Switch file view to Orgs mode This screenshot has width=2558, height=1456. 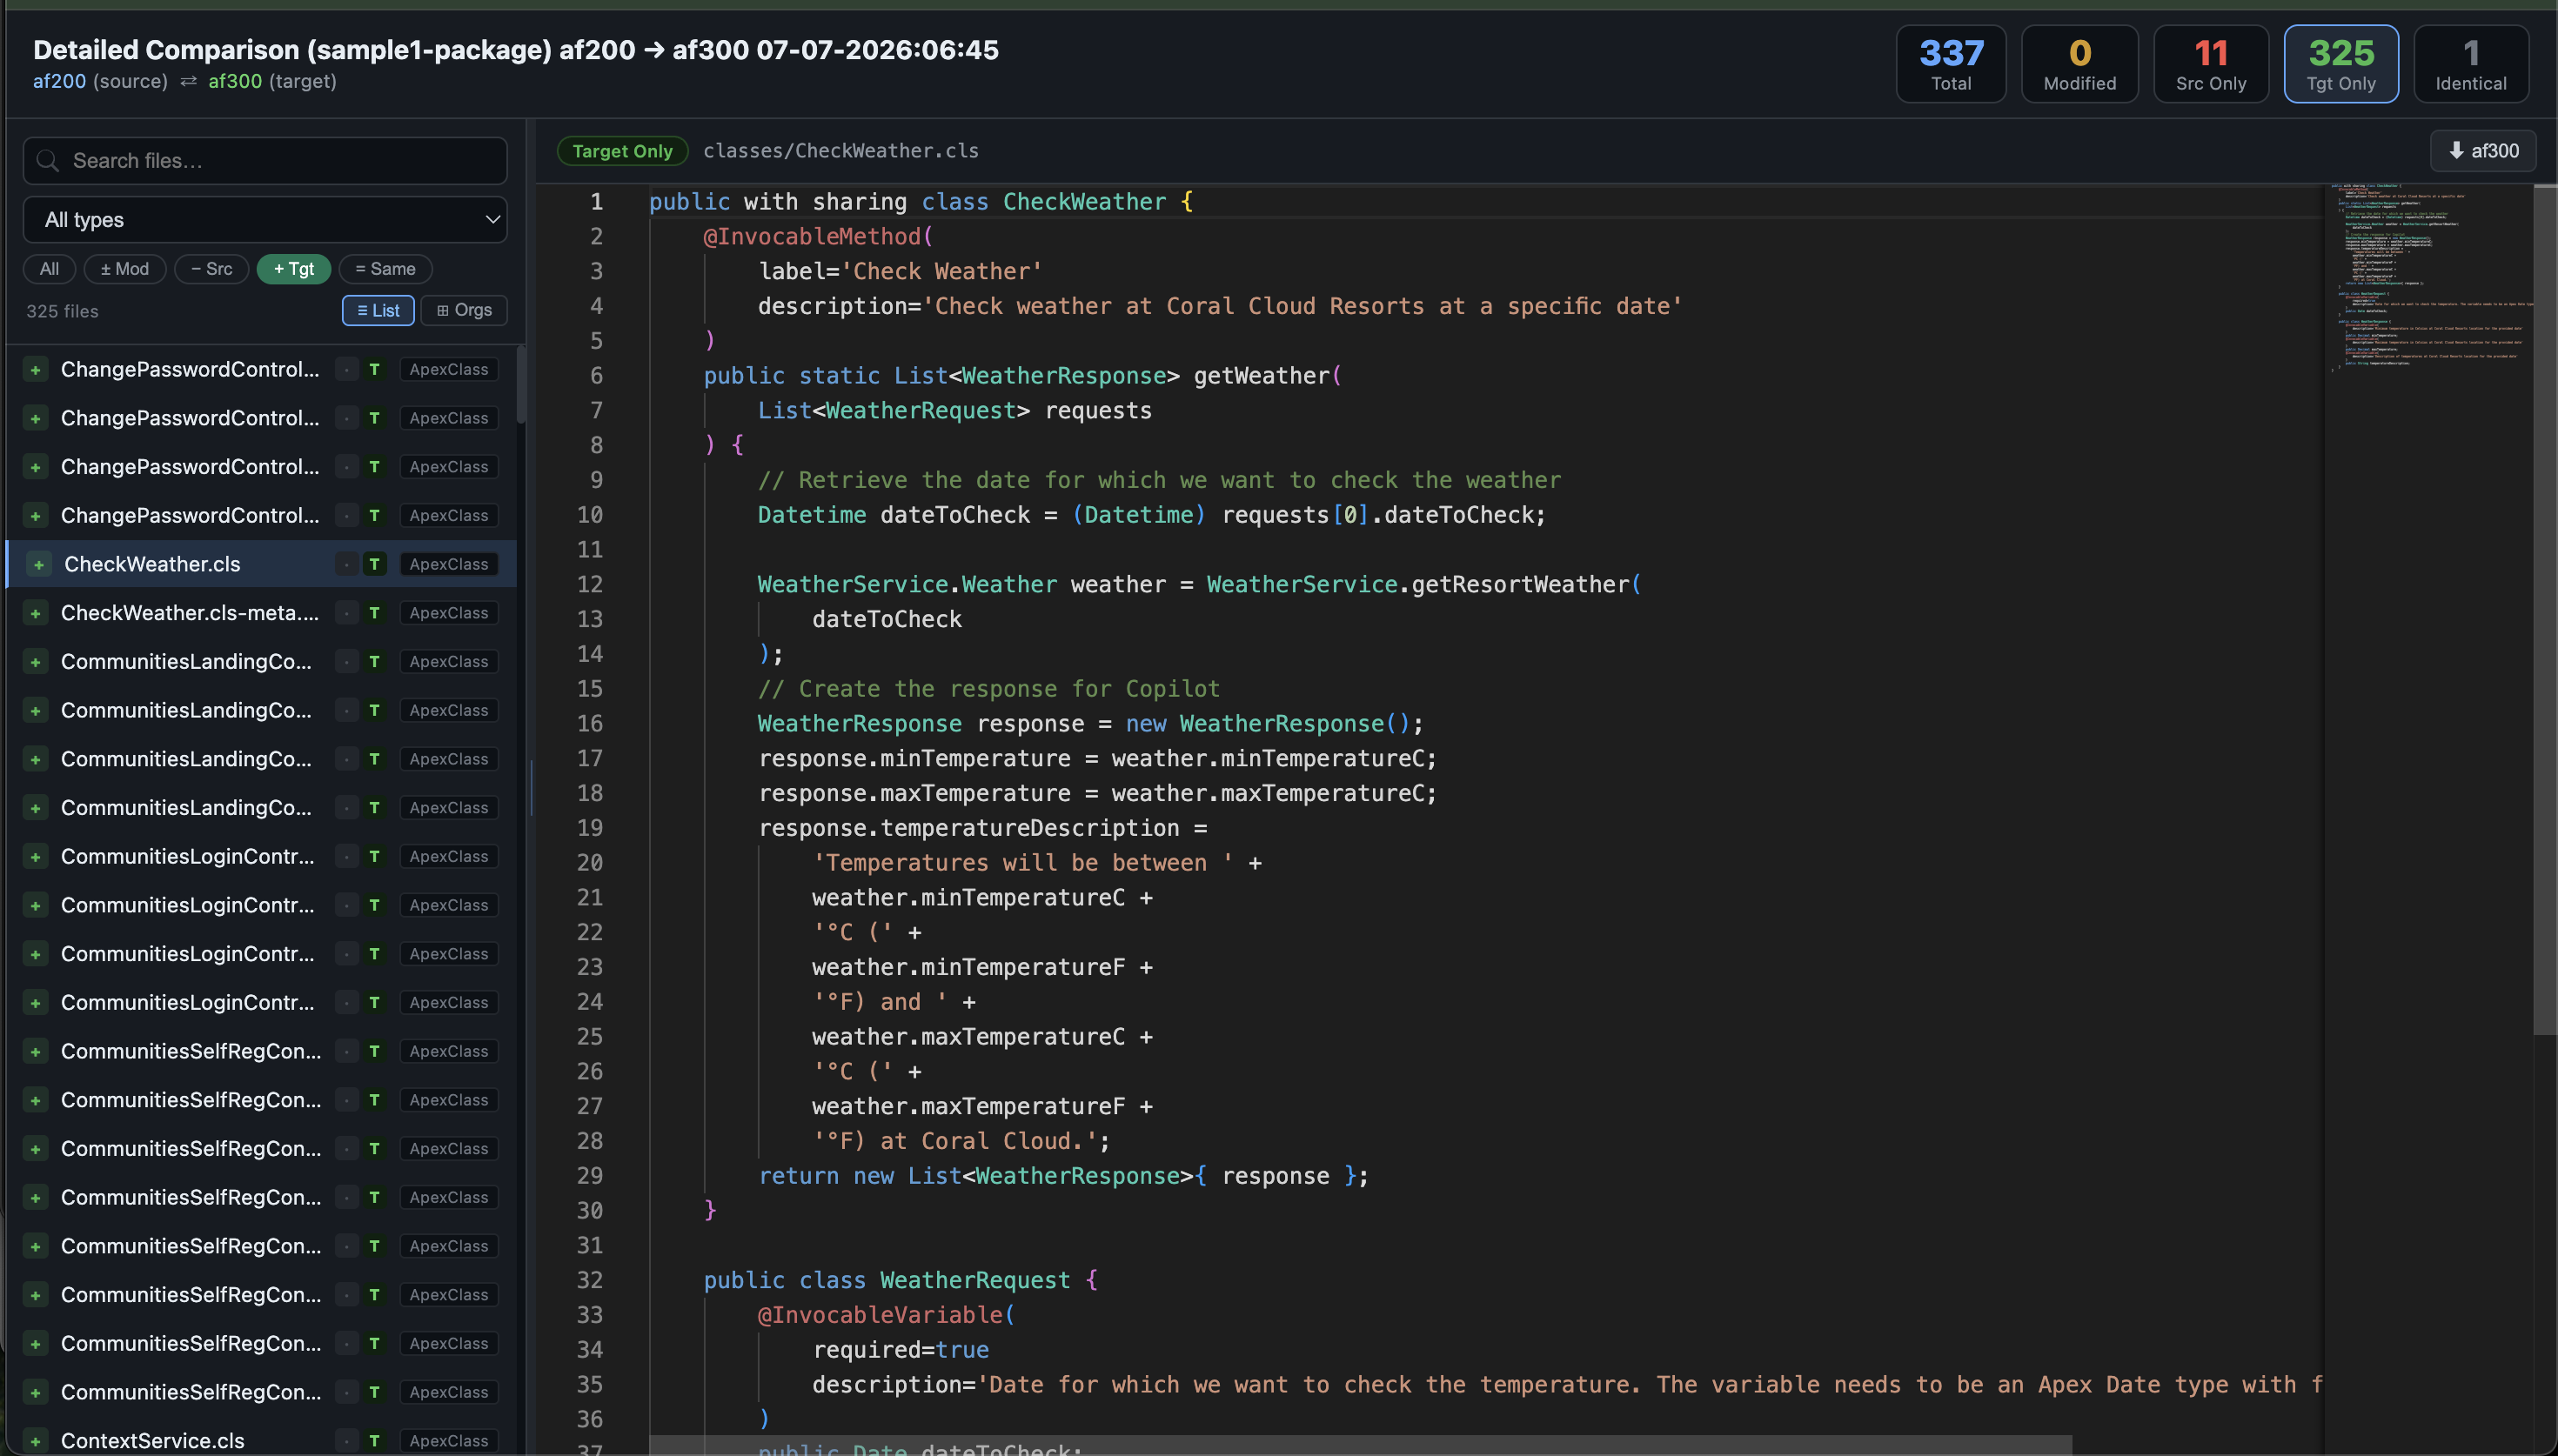click(464, 311)
